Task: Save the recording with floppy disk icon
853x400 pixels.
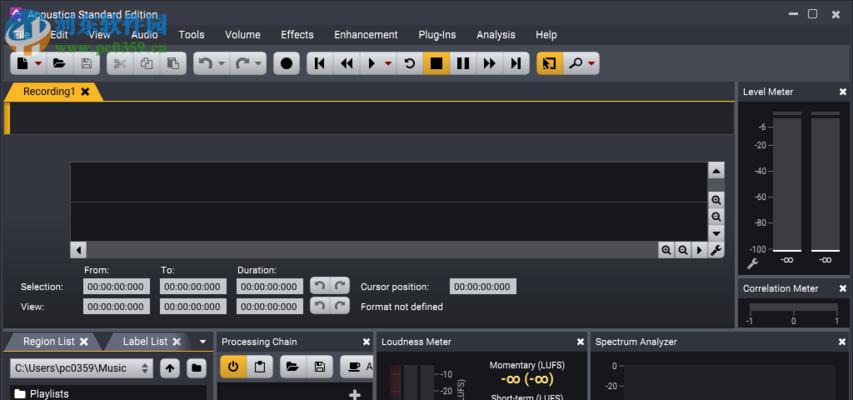Action: [x=86, y=64]
